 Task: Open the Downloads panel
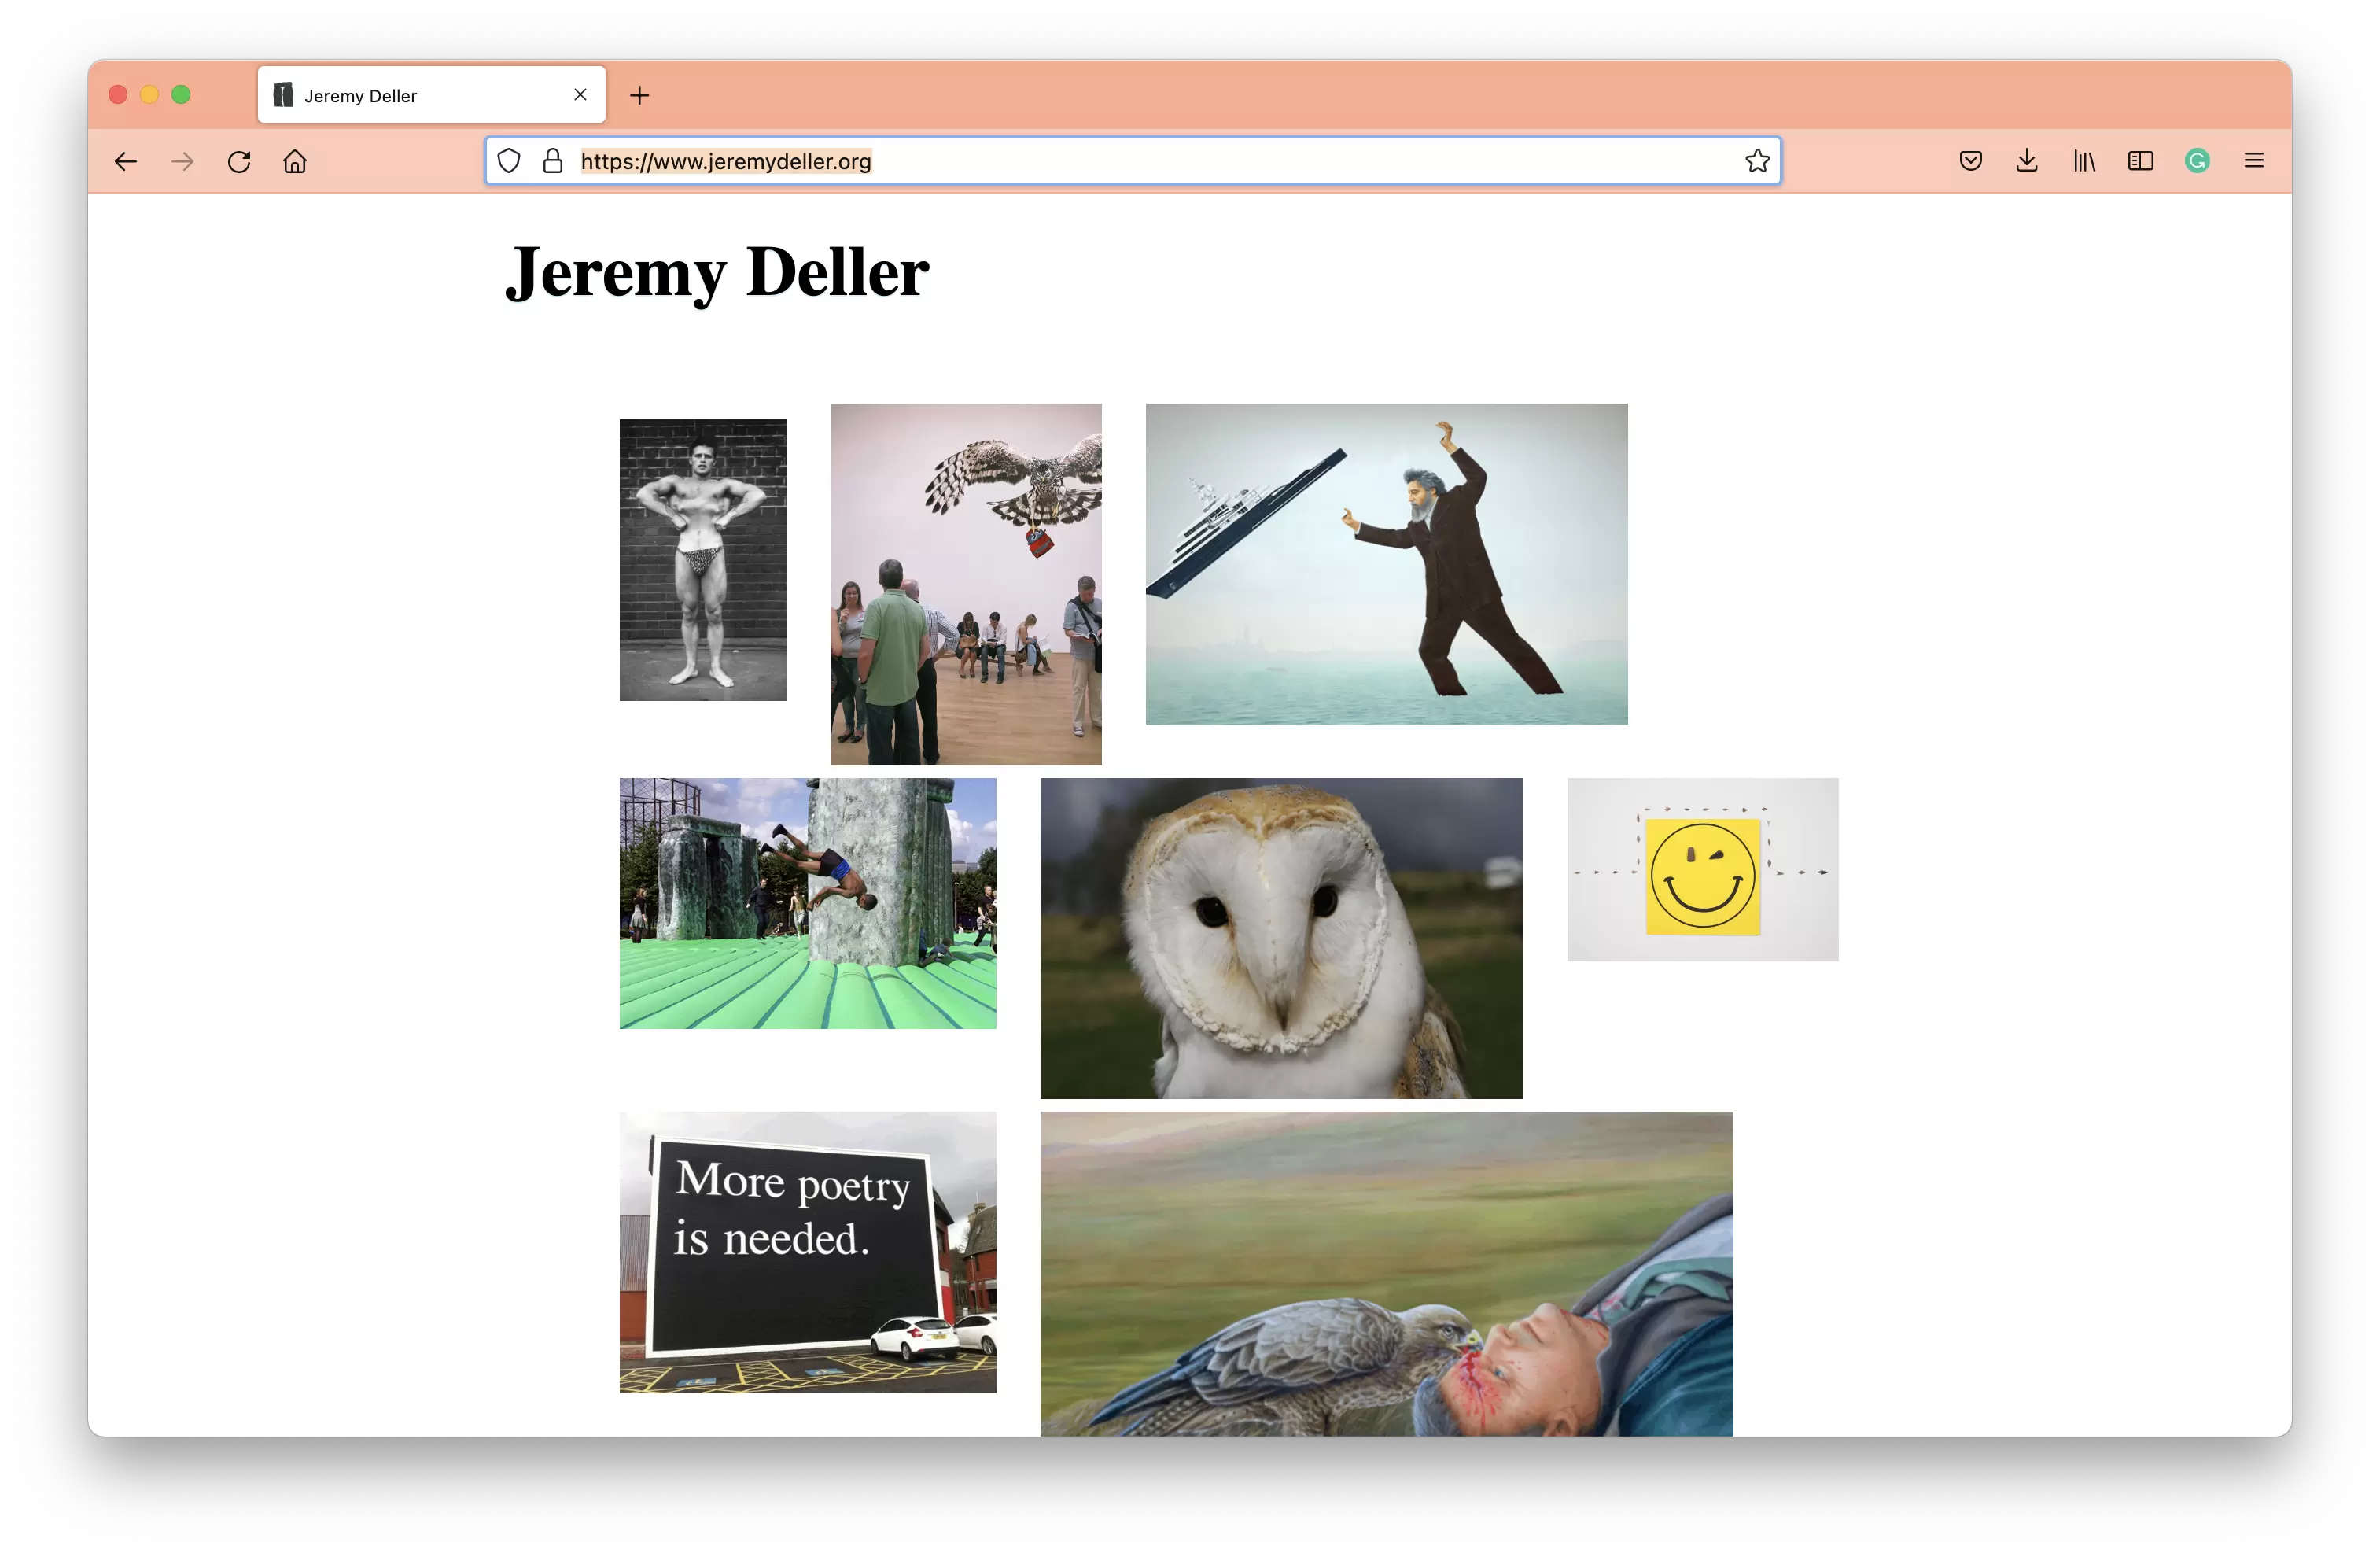2027,161
